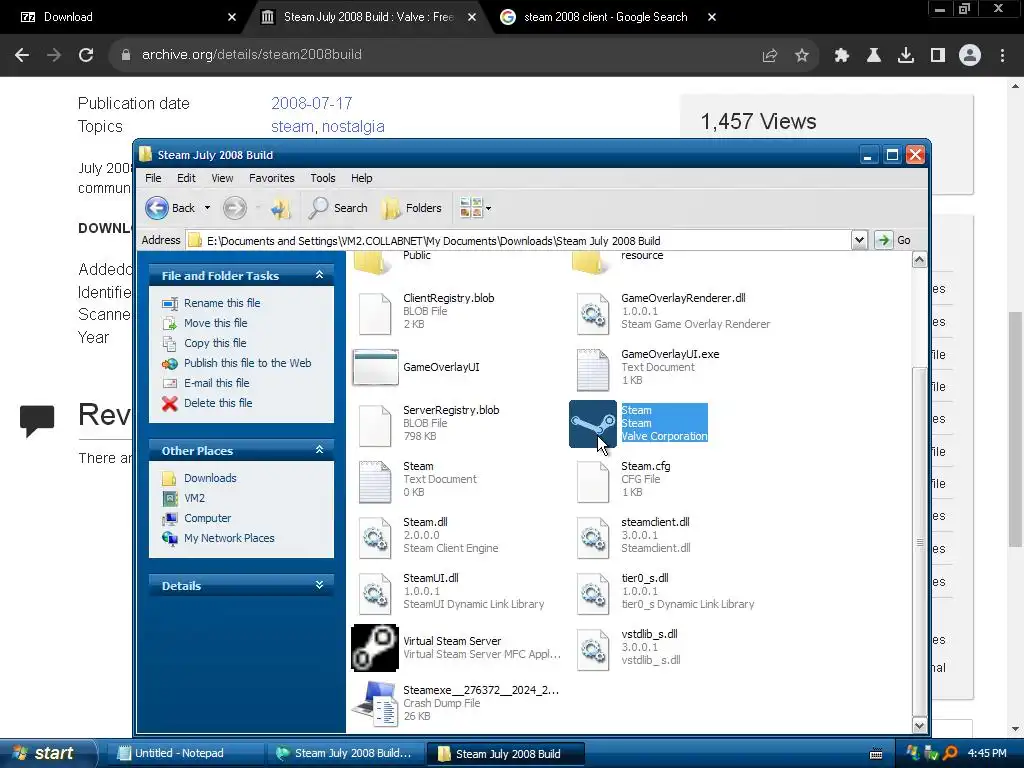Collapse the File and Folder Tasks panel
Image resolution: width=1024 pixels, height=768 pixels.
(319, 275)
